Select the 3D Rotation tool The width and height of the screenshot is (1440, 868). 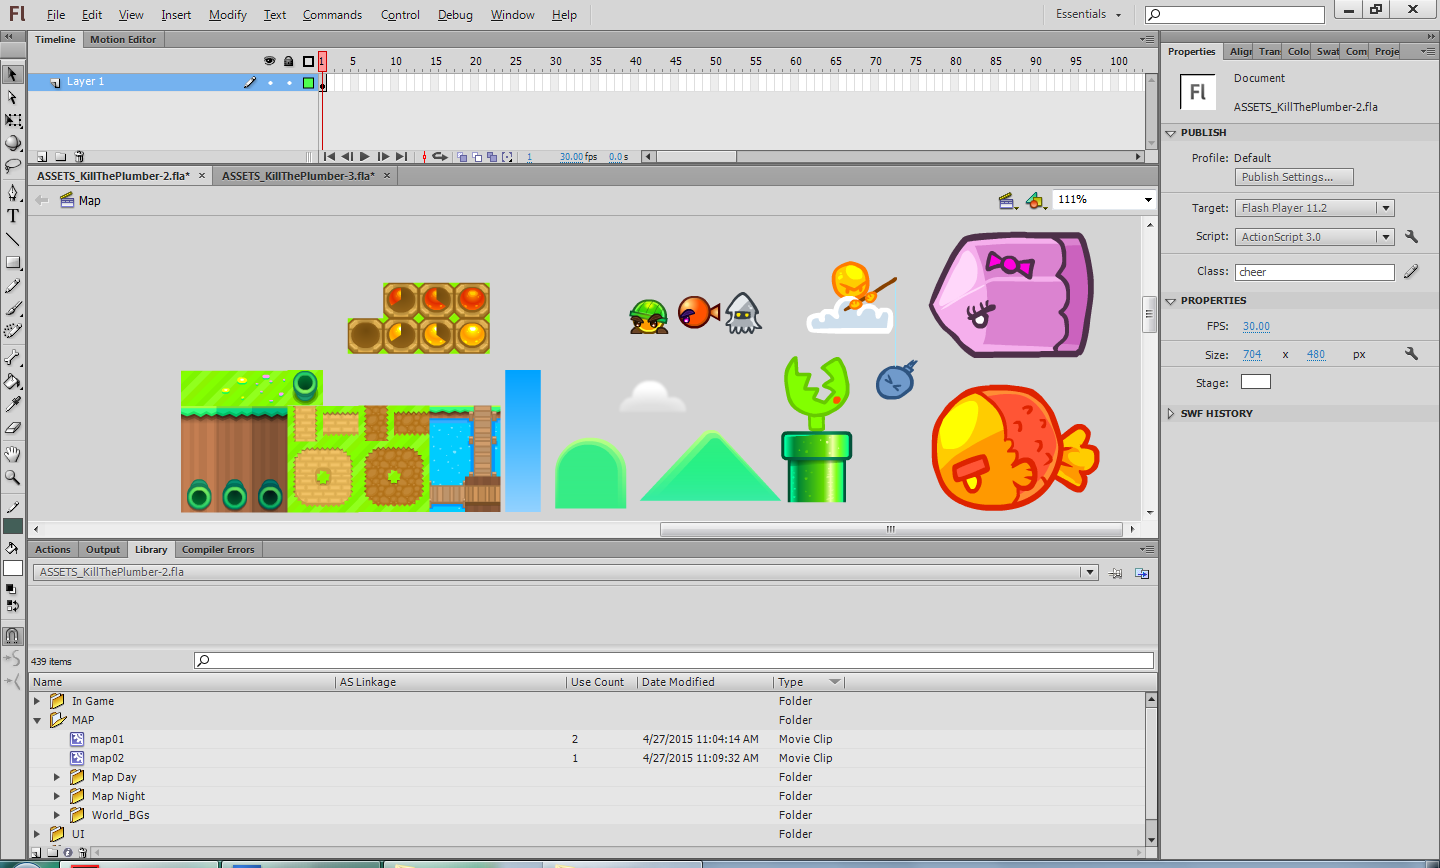click(x=13, y=143)
